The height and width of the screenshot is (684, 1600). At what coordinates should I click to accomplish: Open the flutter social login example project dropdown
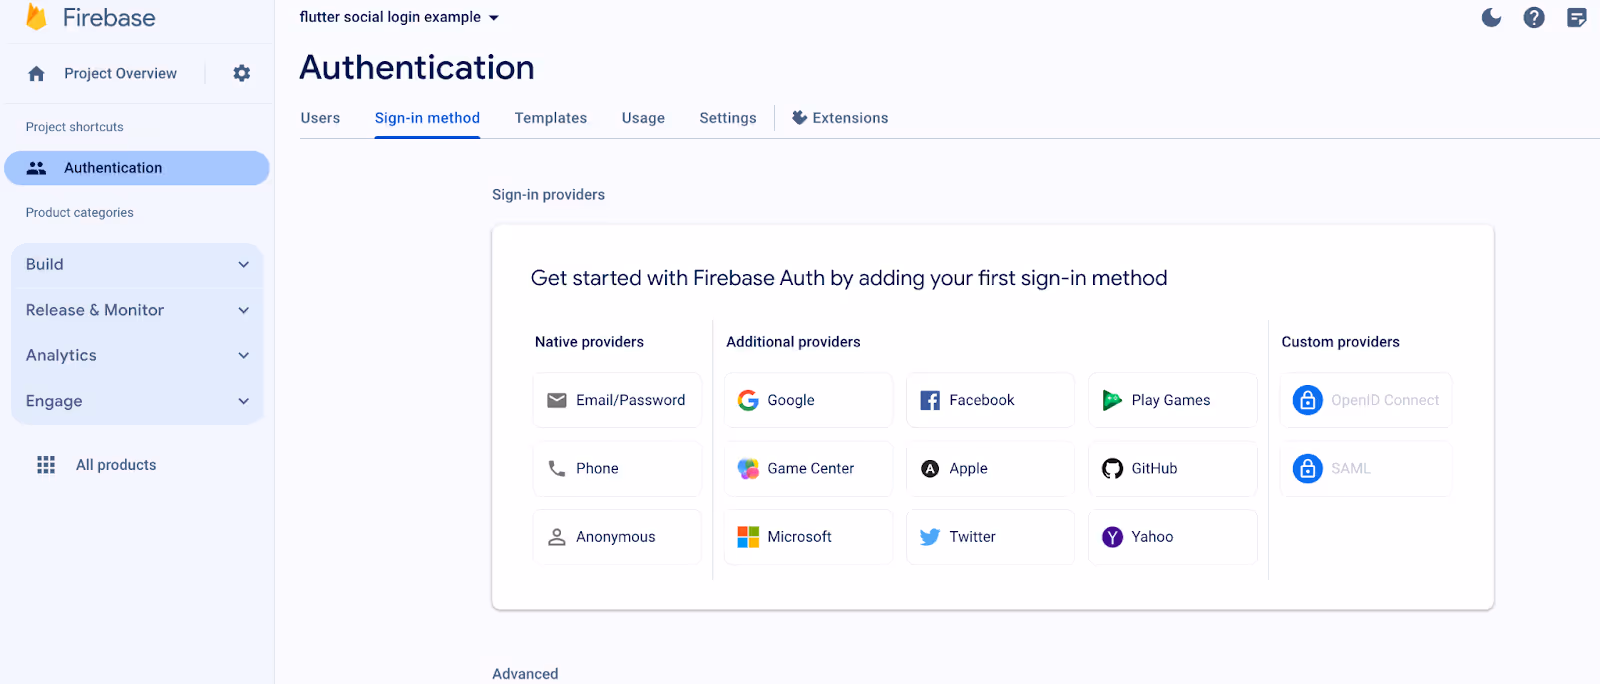coord(399,17)
